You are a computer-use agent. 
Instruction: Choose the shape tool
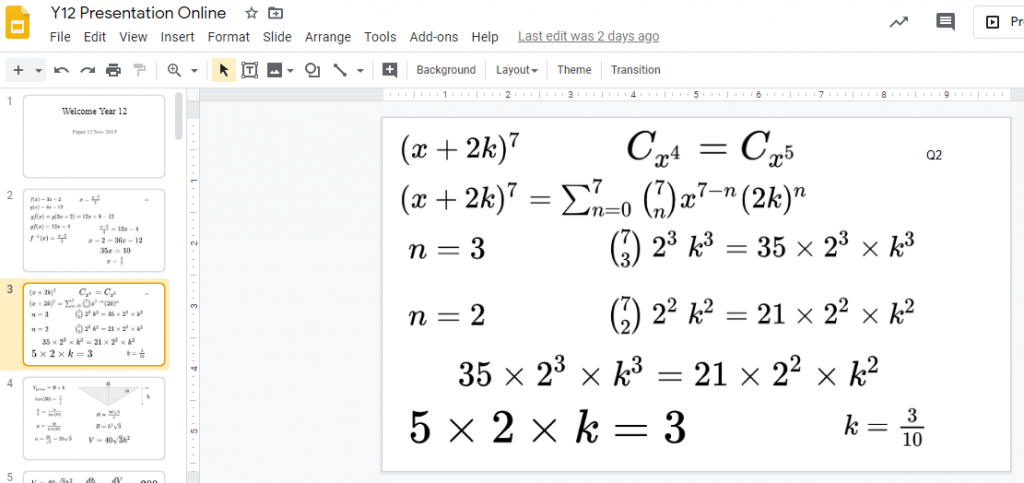pyautogui.click(x=312, y=70)
